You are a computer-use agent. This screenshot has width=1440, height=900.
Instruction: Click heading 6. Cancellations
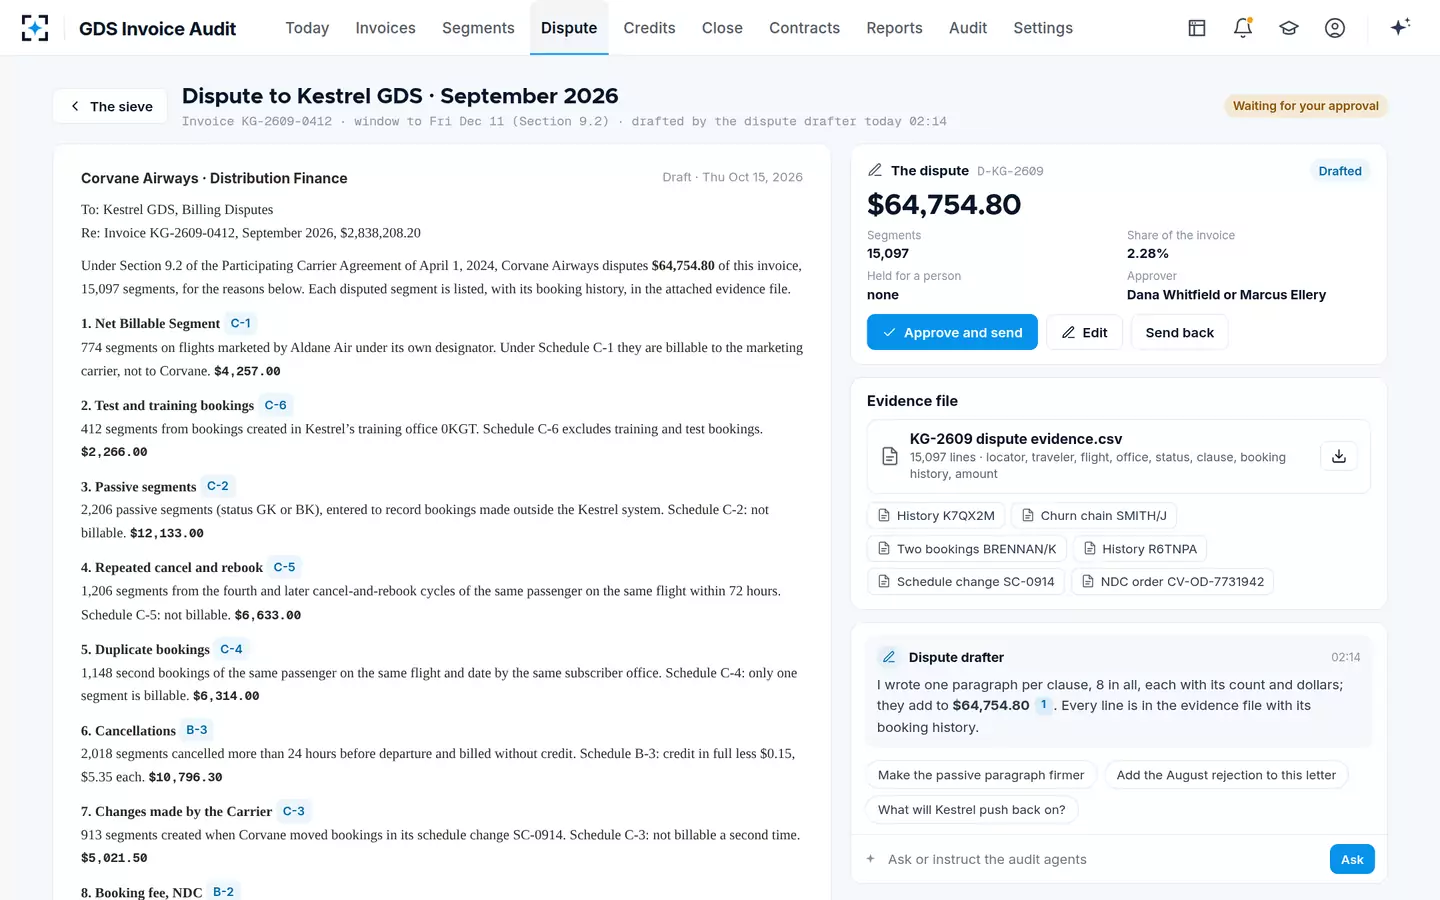click(128, 731)
